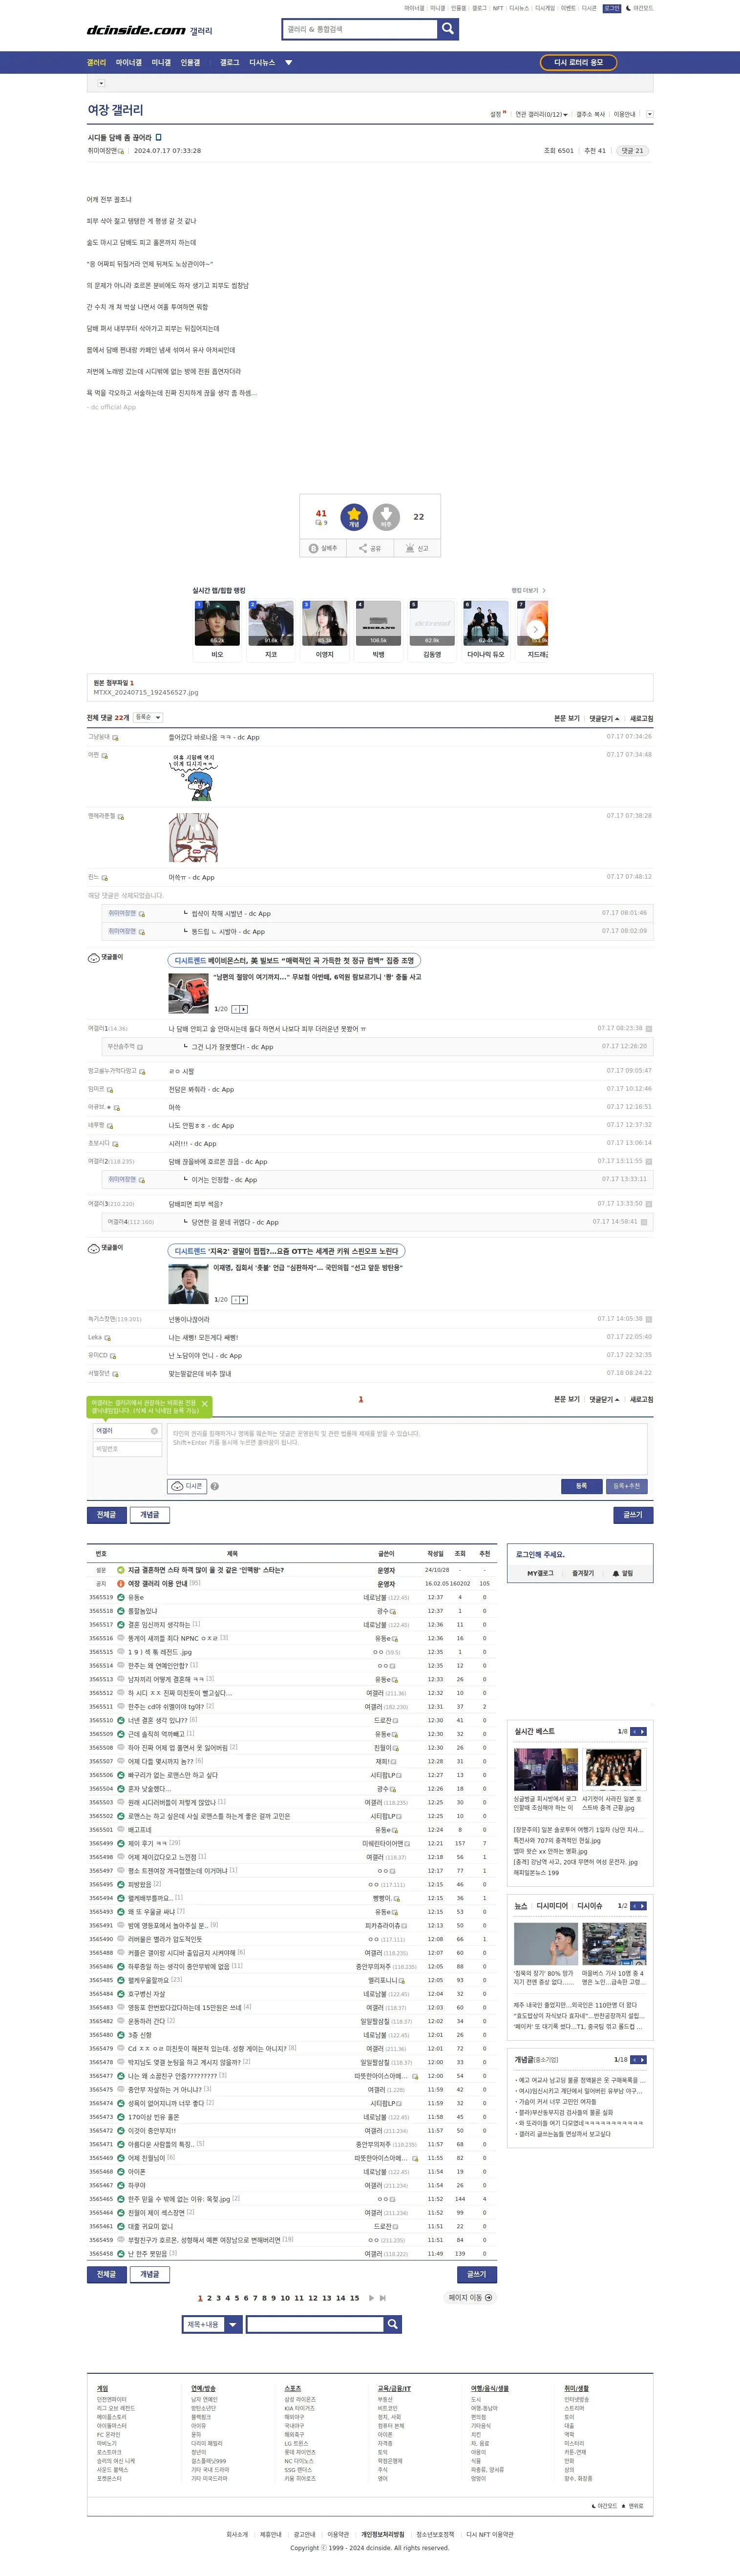The width and height of the screenshot is (740, 2576).
Task: Click the ranking carousel next arrow
Action: (536, 629)
